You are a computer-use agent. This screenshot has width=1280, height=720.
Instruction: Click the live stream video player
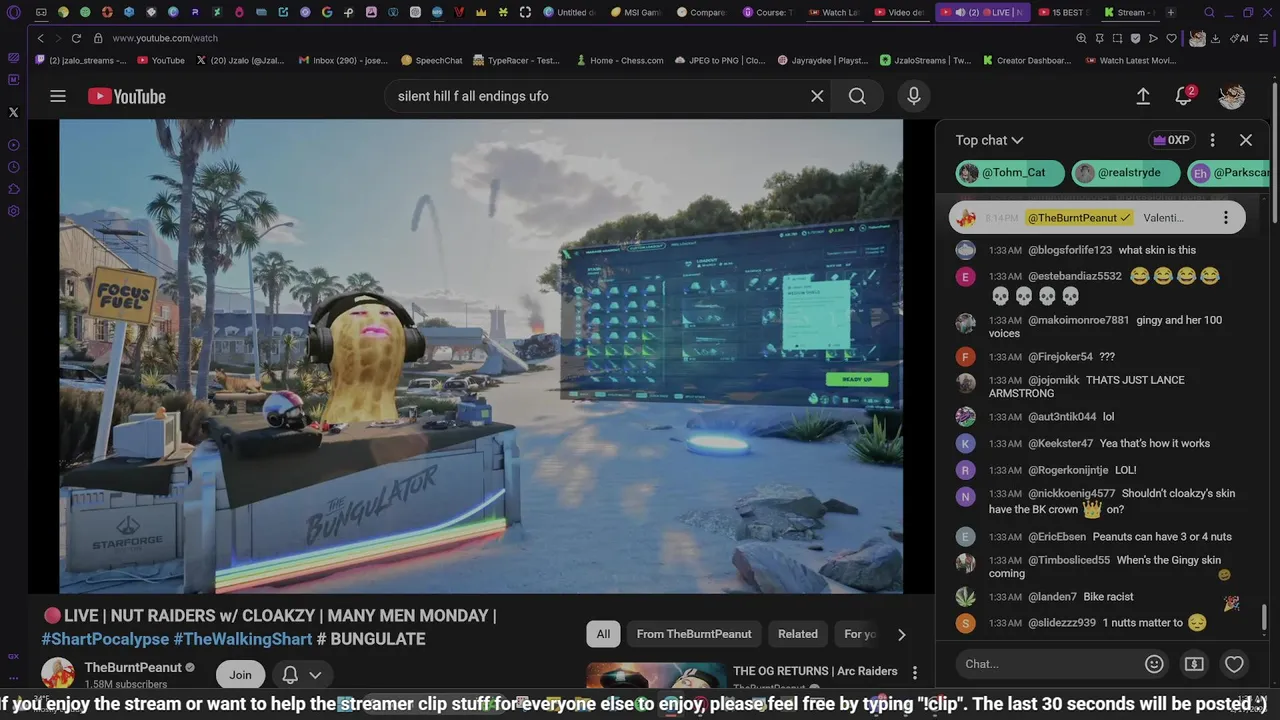point(481,356)
